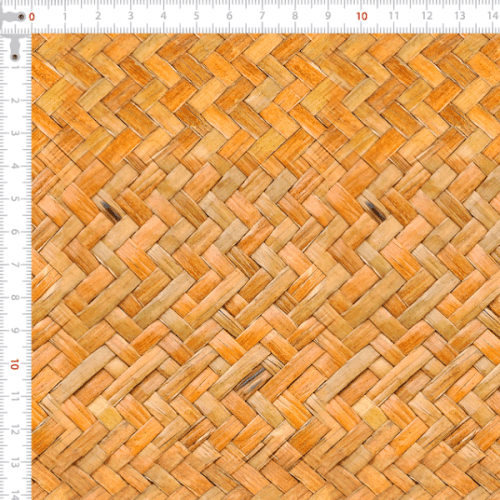The image size is (500, 500).
Task: Click the number 8 on left ruler
Action: point(14,297)
